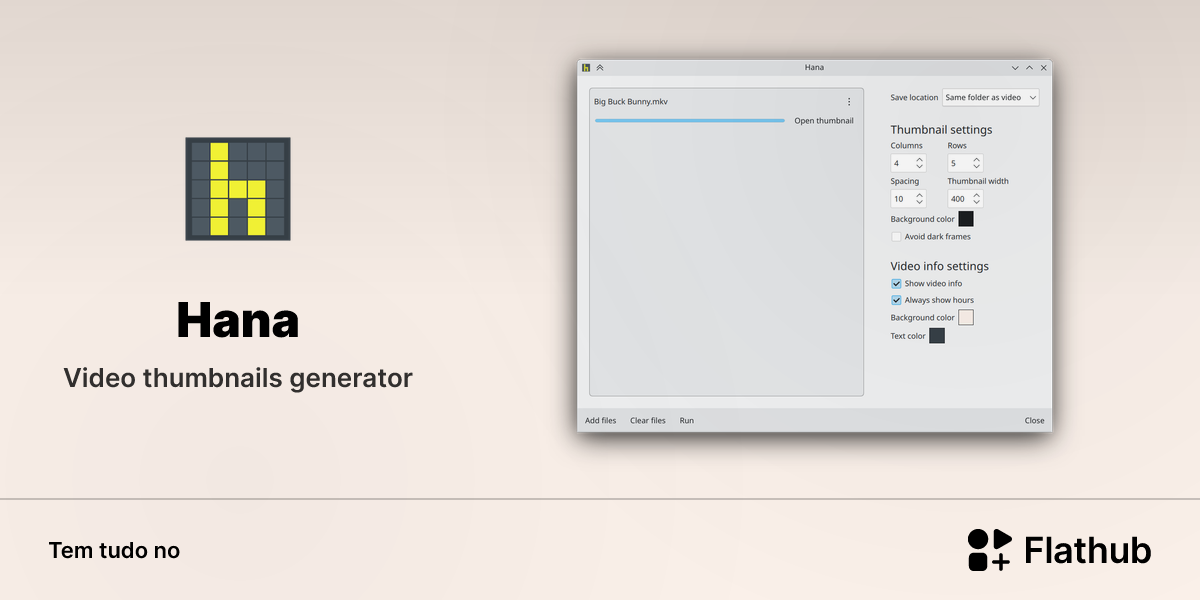Click the Video info settings heading

(939, 266)
